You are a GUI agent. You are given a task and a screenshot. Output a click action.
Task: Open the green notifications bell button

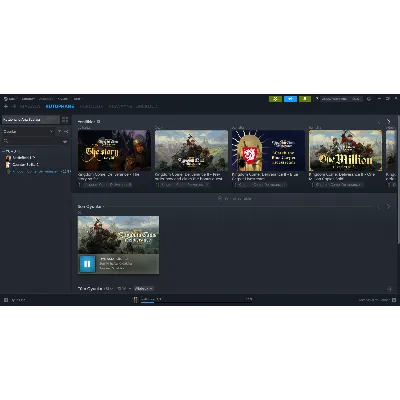pyautogui.click(x=305, y=99)
